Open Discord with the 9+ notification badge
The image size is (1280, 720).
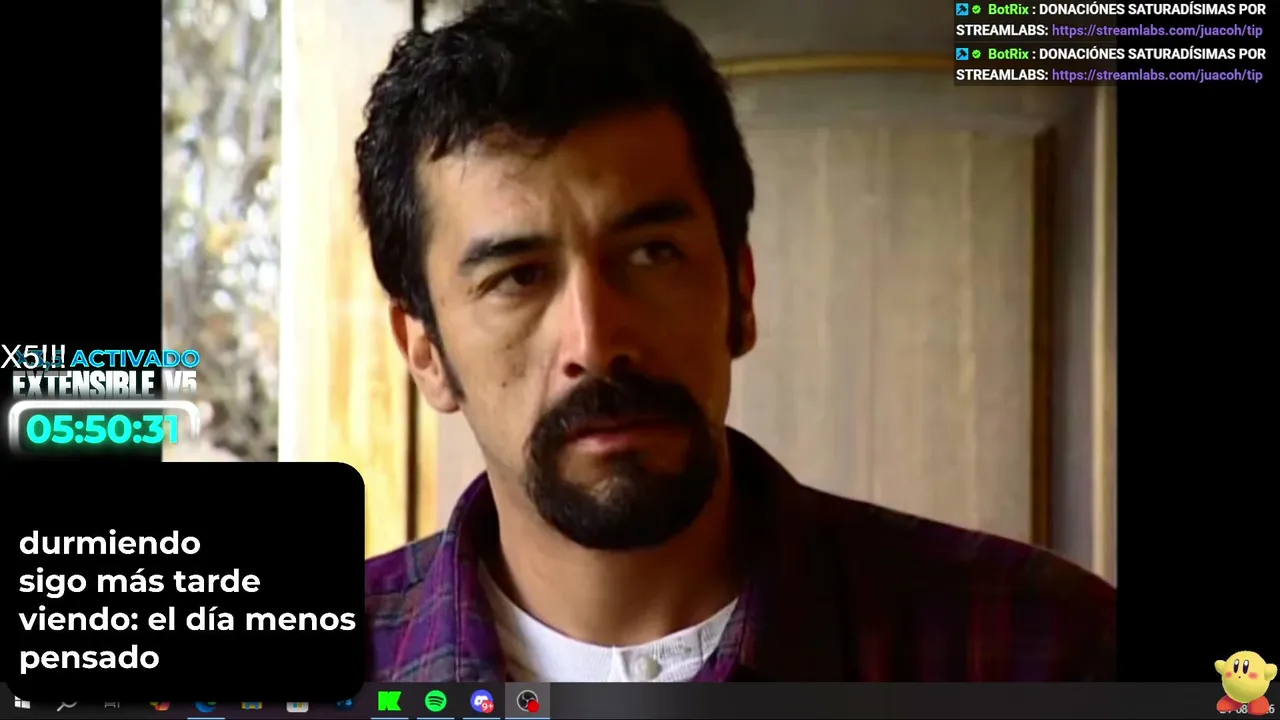click(481, 702)
